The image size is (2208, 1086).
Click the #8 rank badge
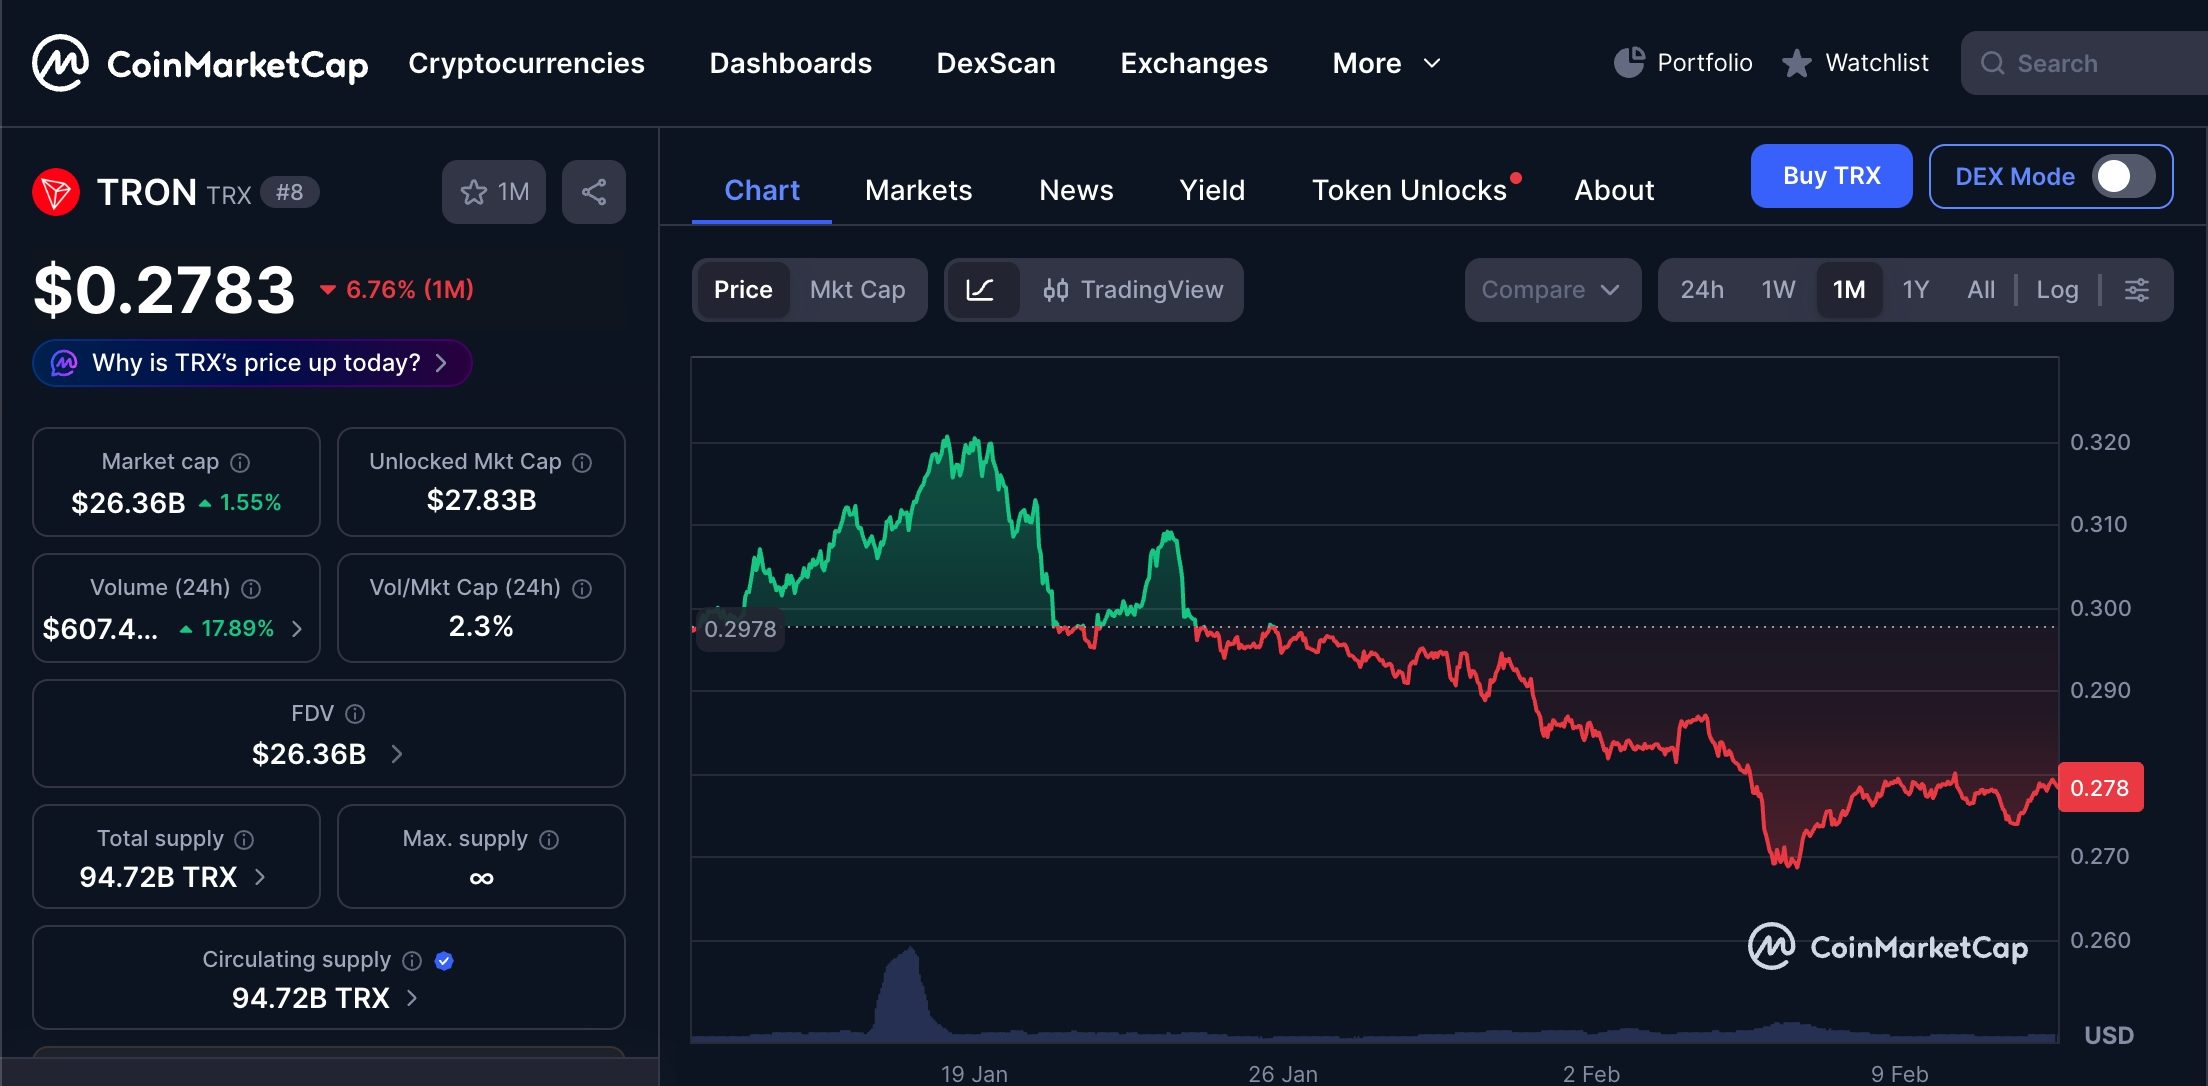(290, 192)
